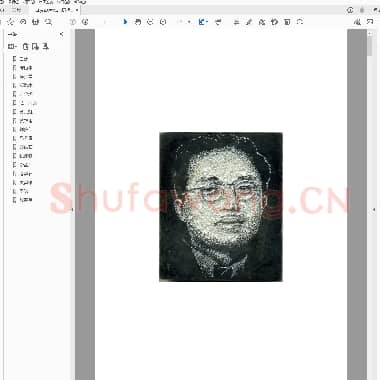Select the topmost bookmark in the list
This screenshot has width=380, height=380.
(23, 59)
